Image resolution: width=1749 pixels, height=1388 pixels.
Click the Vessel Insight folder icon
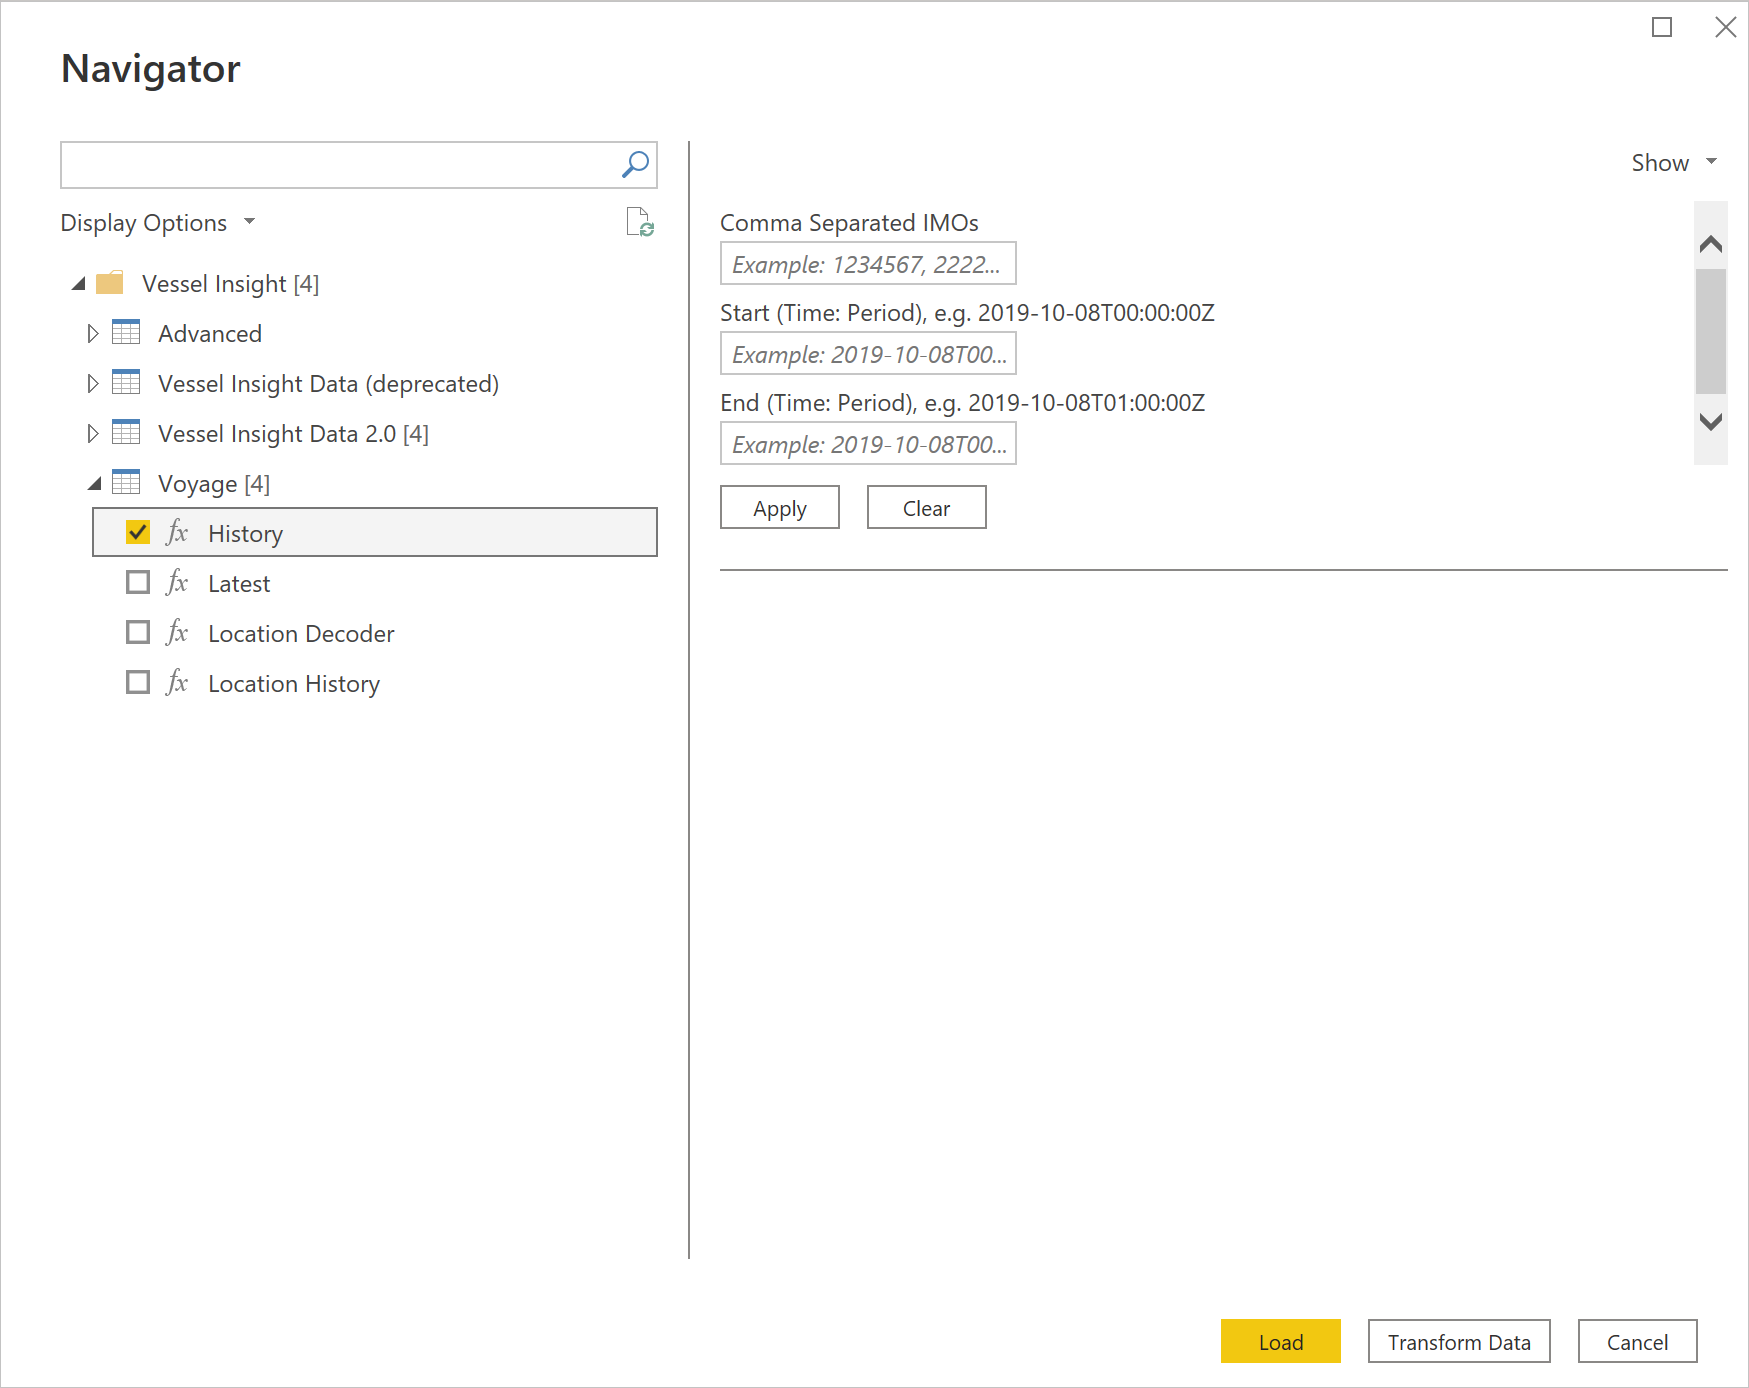click(x=110, y=283)
